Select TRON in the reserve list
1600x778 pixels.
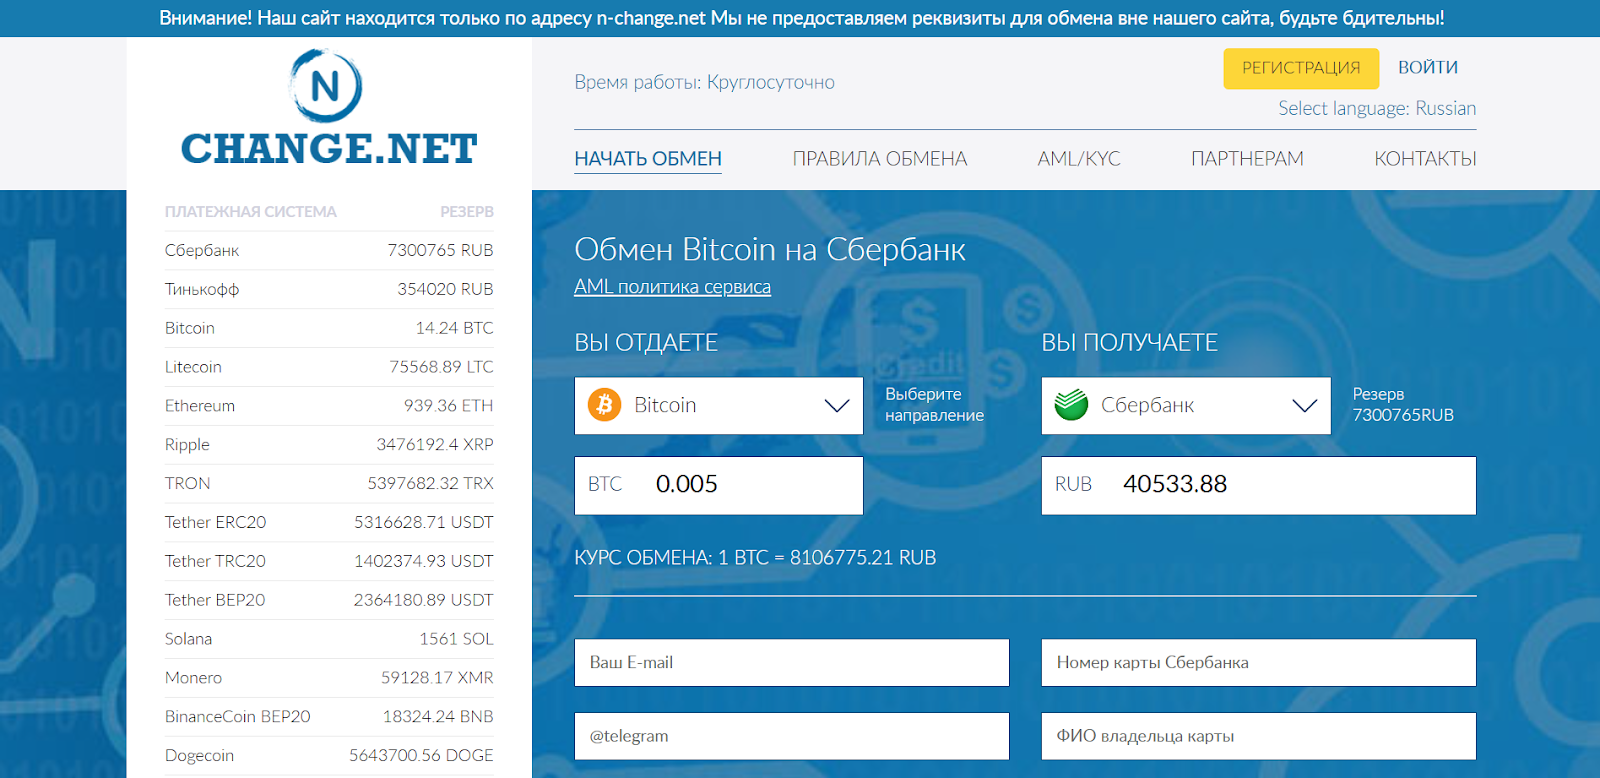pyautogui.click(x=329, y=483)
